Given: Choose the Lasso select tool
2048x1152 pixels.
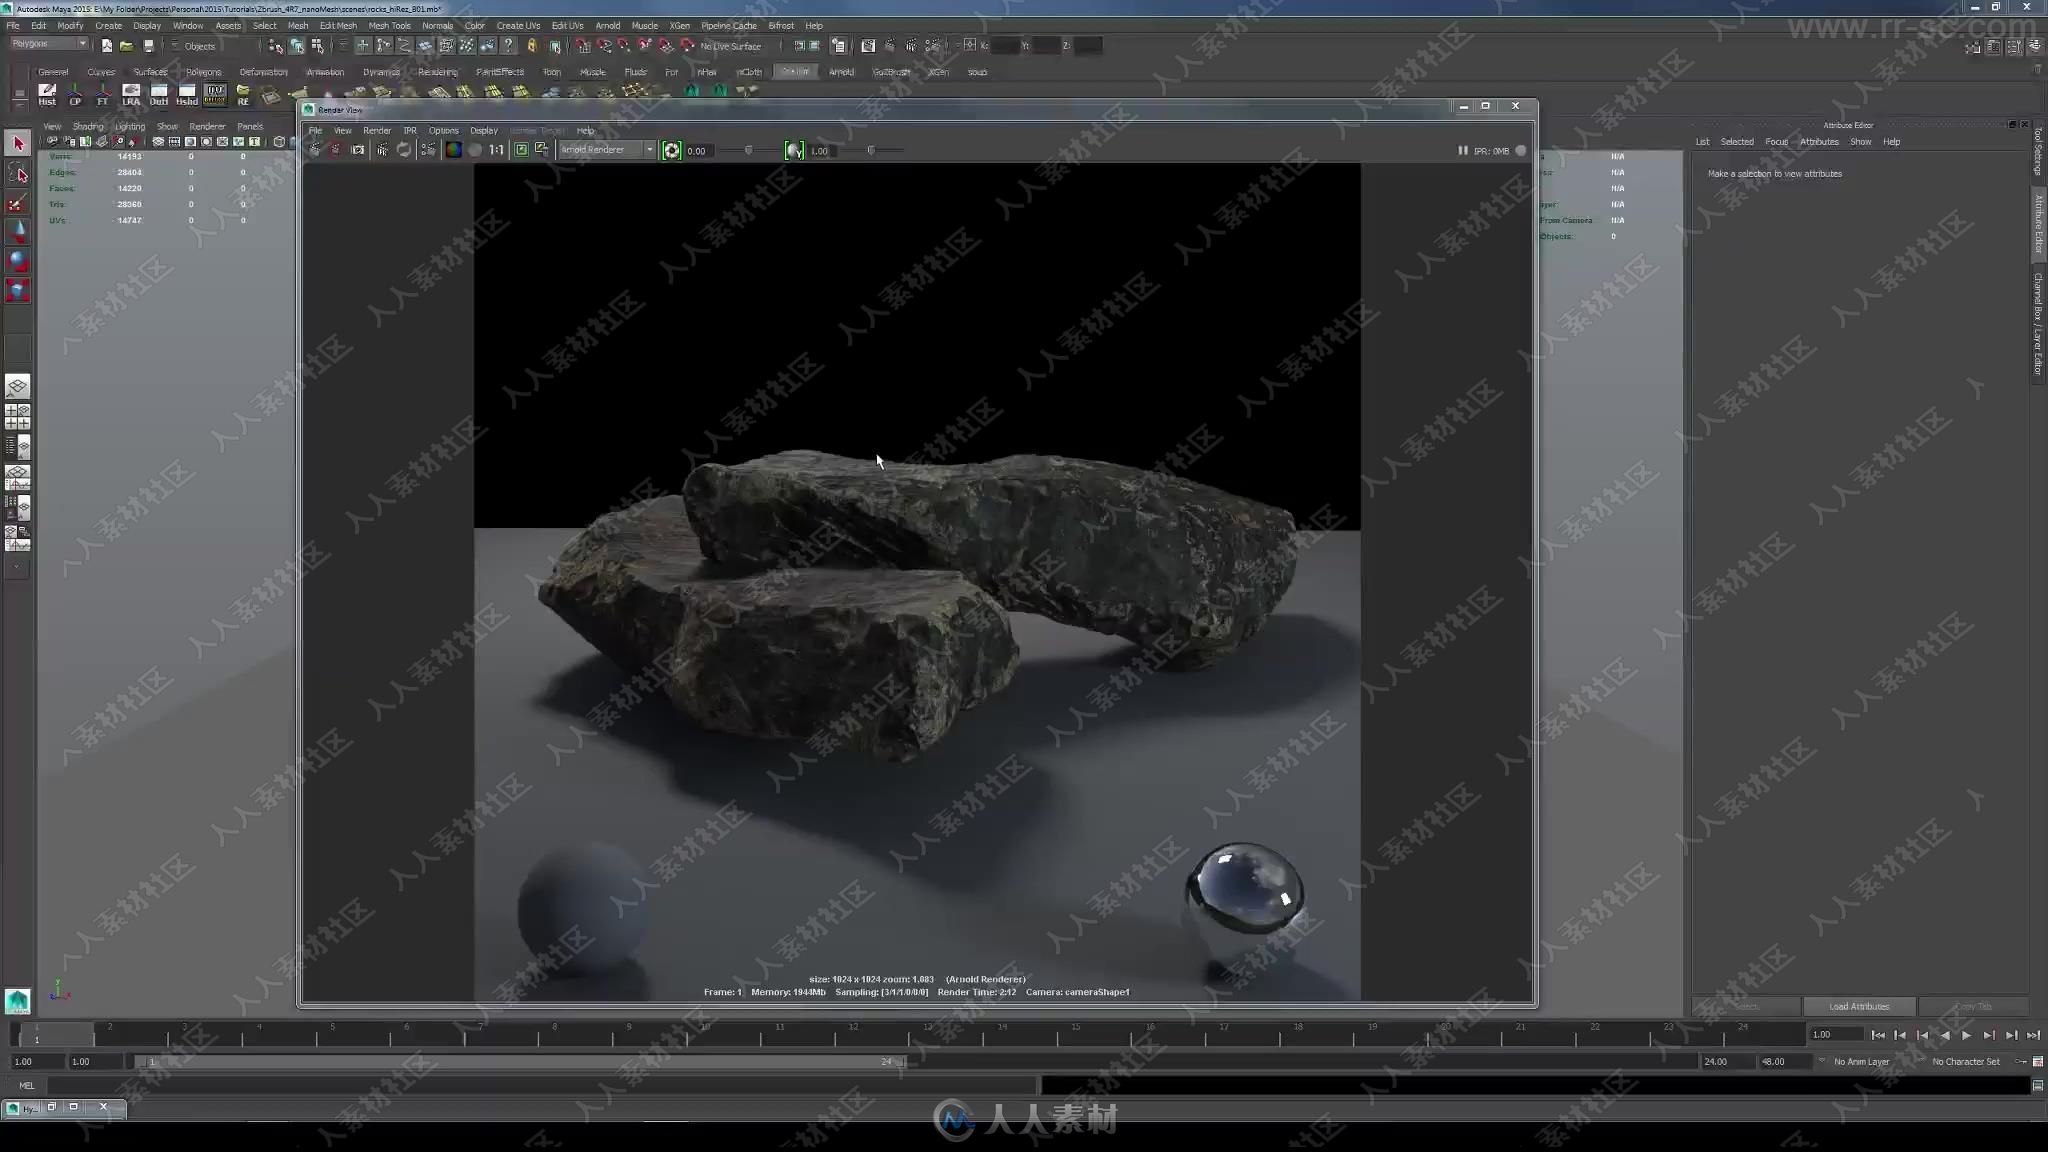Looking at the screenshot, I should pyautogui.click(x=18, y=174).
